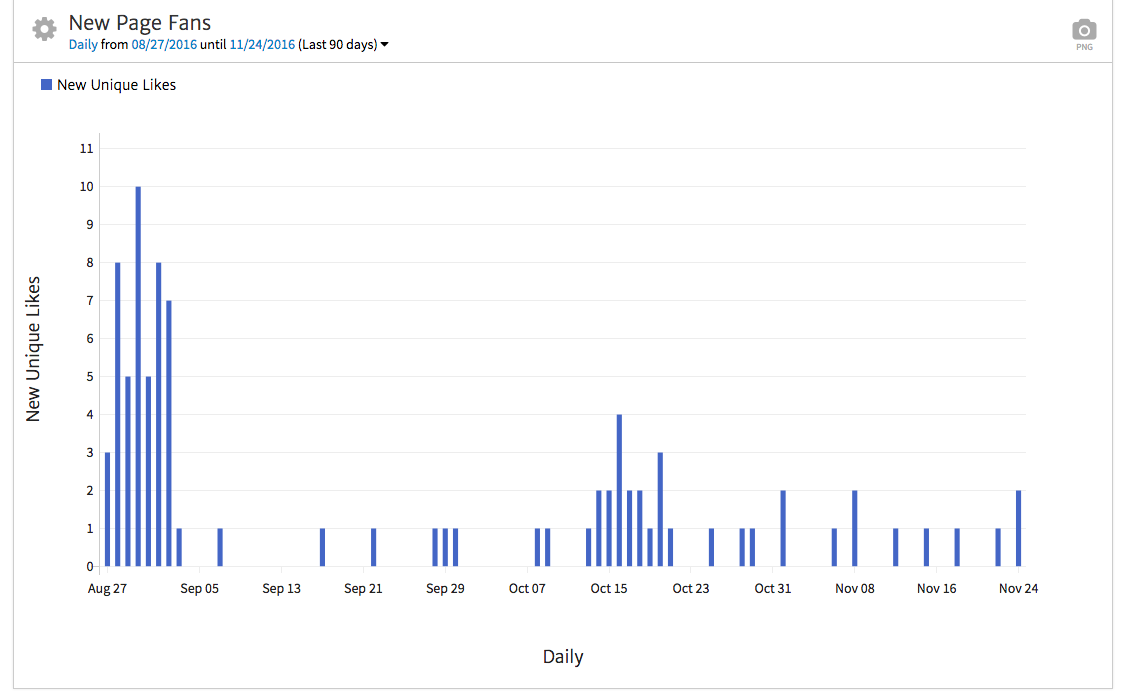
Task: Click the last bar at Nov 24
Action: click(1019, 528)
